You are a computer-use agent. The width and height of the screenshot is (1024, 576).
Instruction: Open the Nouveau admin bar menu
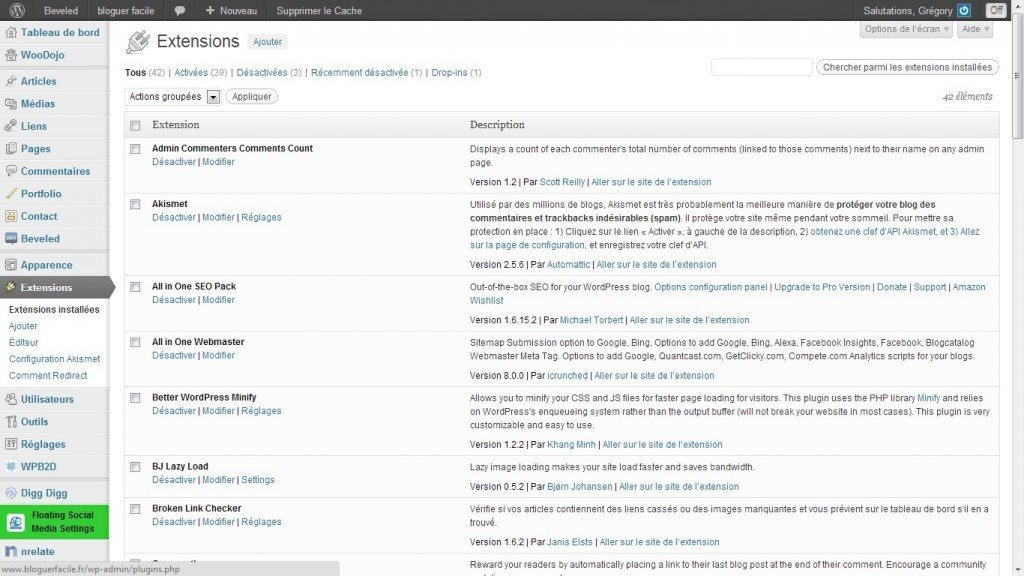coord(231,10)
